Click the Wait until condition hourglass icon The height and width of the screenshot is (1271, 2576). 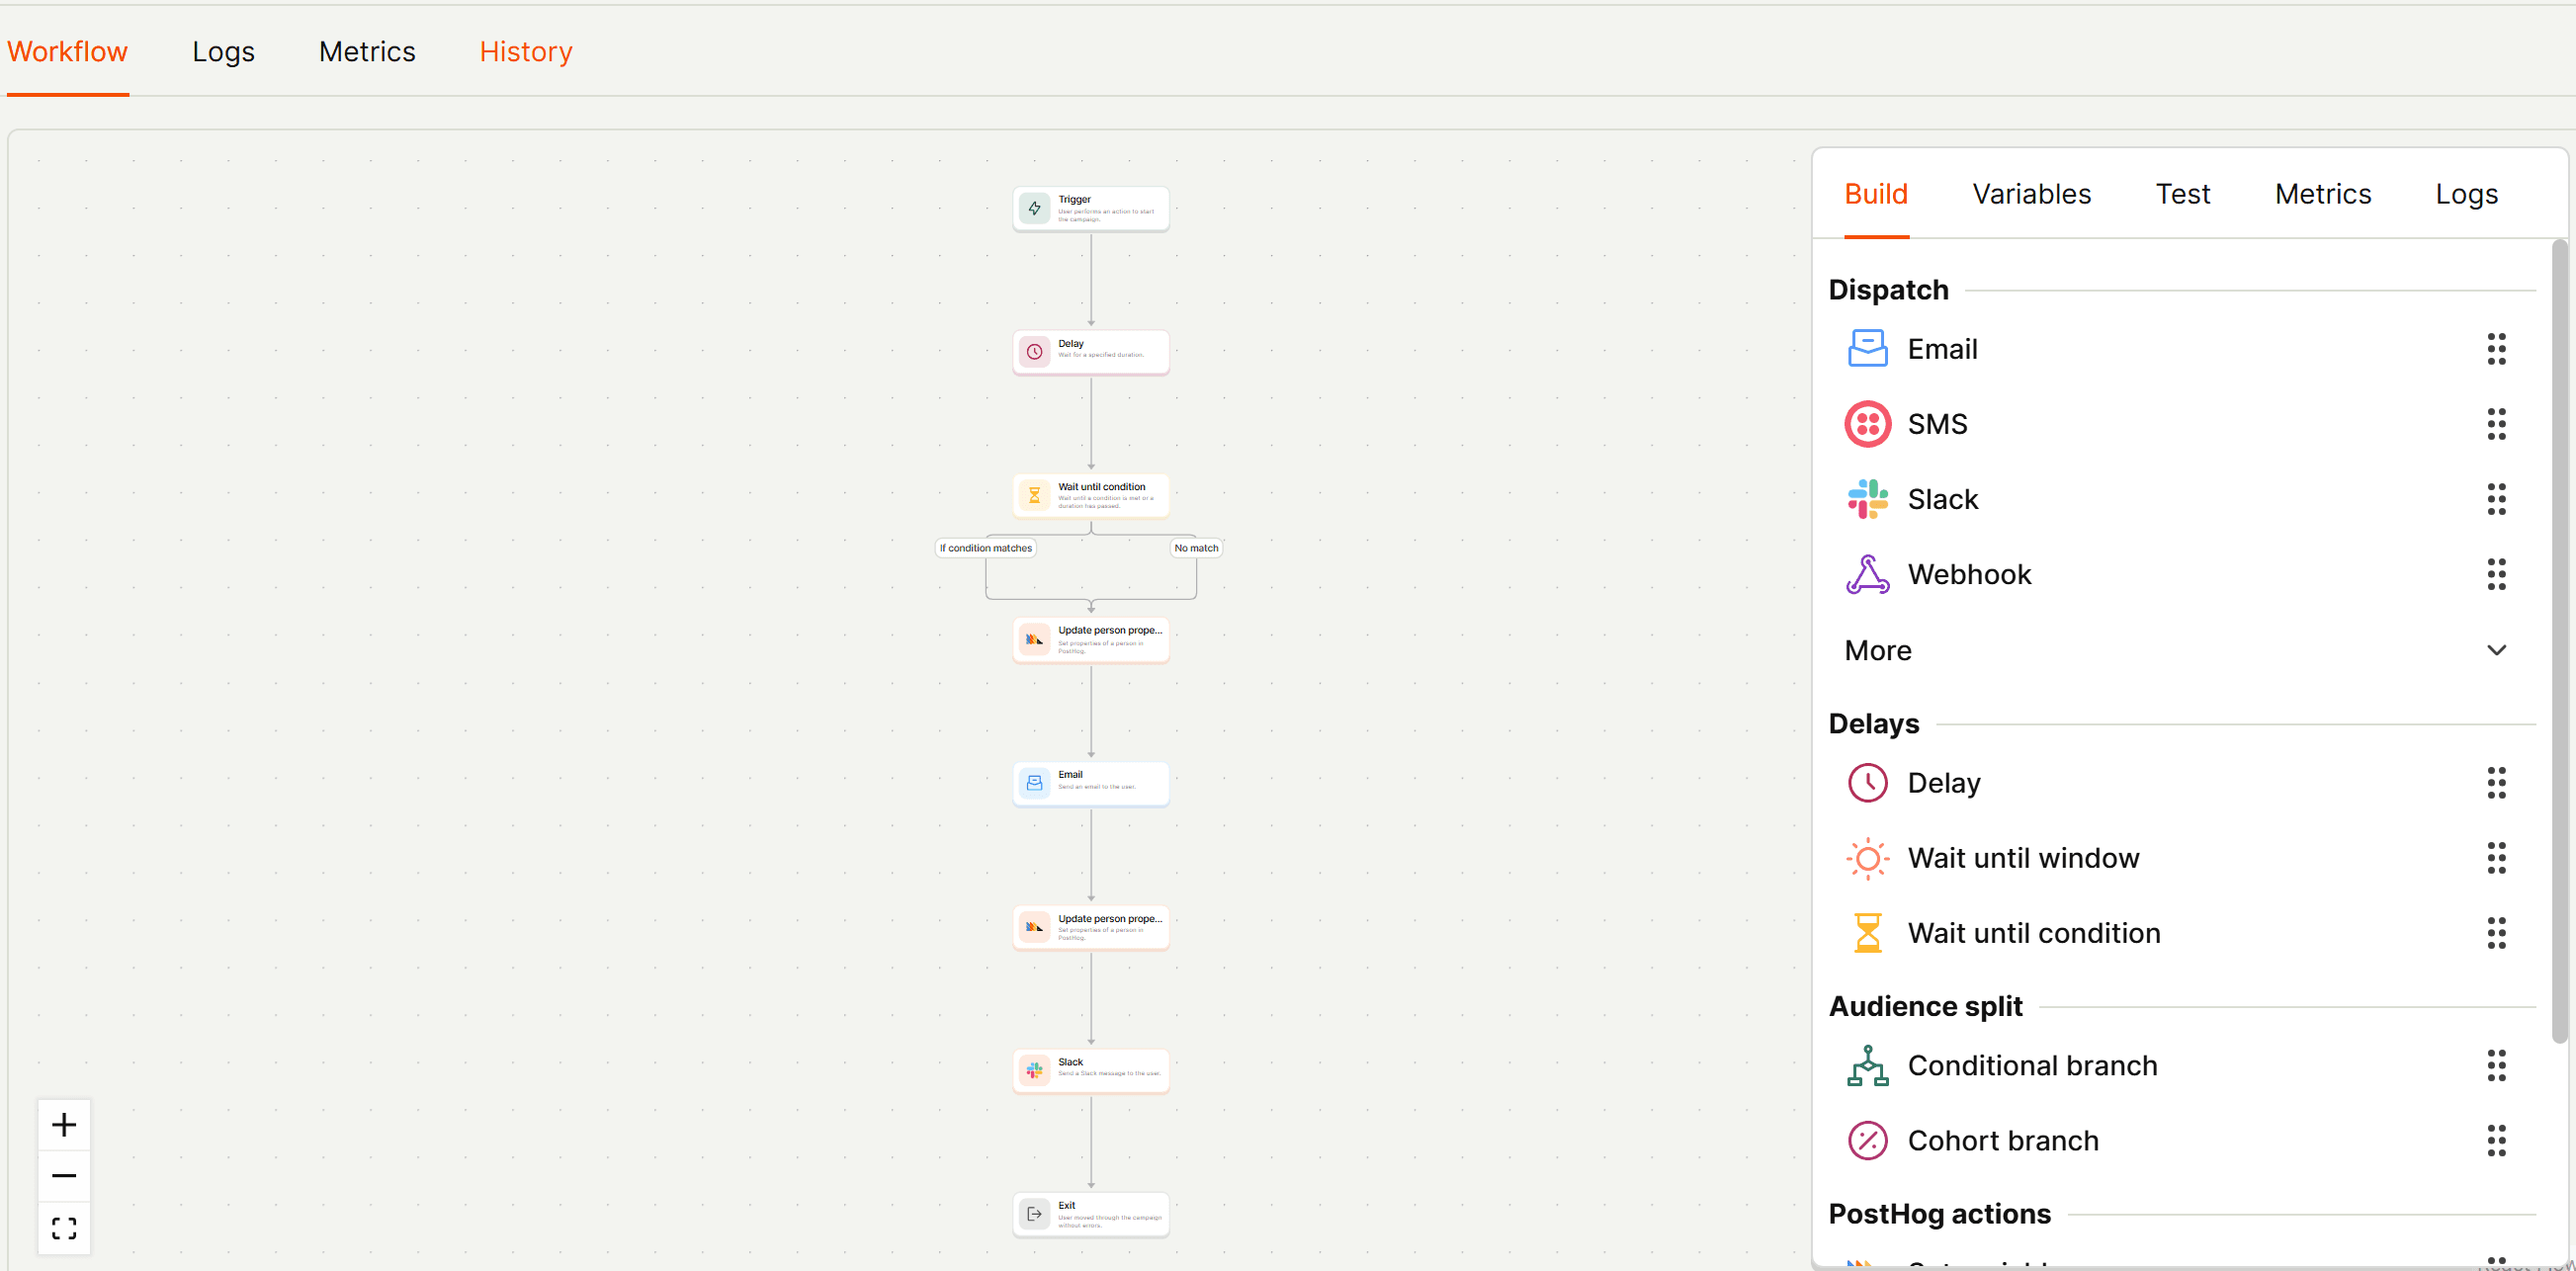(1866, 933)
